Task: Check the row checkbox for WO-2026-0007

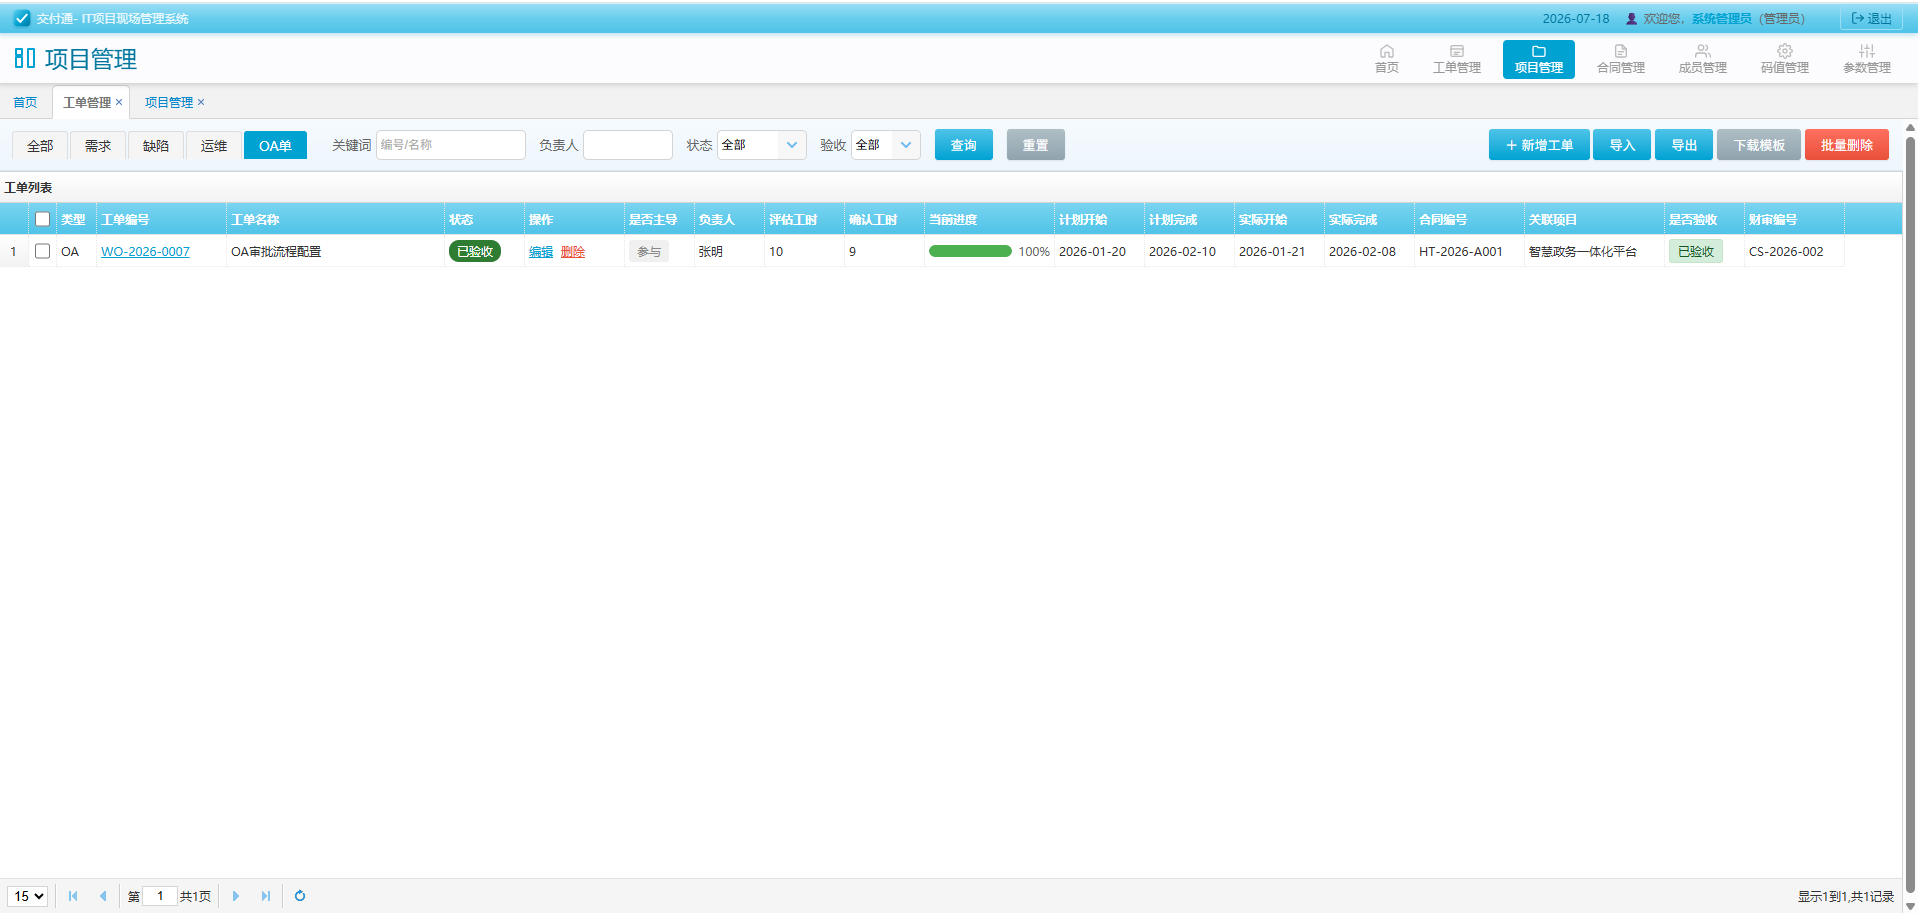Action: coord(42,251)
